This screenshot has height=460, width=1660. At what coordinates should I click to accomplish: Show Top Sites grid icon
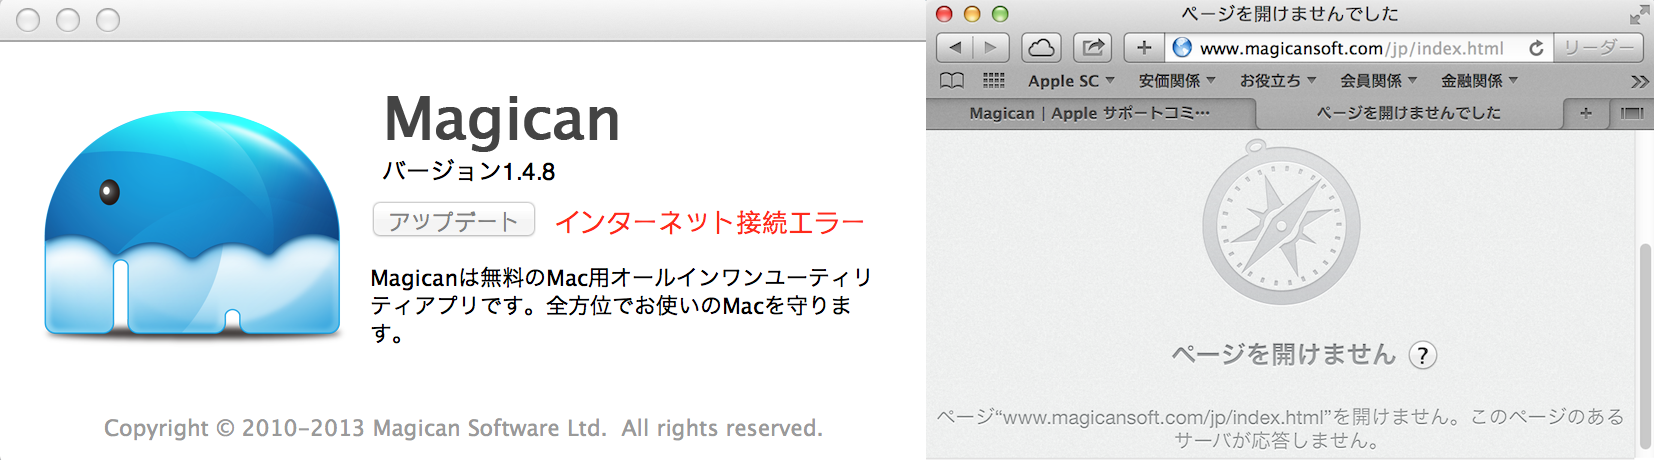coord(993,80)
